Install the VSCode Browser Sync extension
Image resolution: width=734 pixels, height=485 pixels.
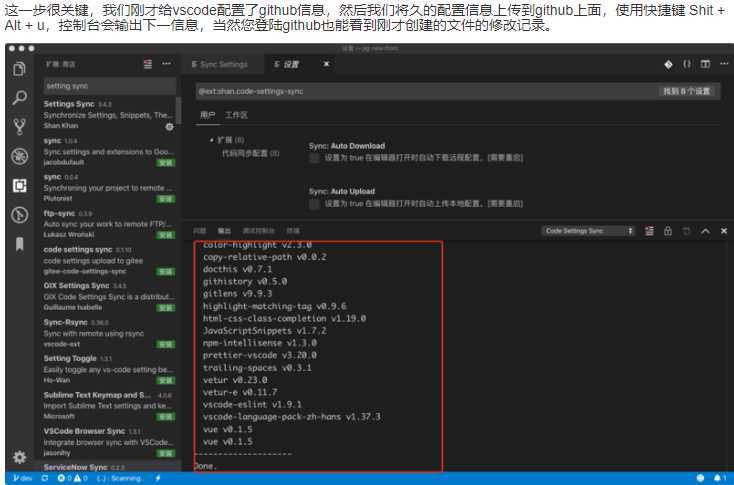pyautogui.click(x=166, y=453)
